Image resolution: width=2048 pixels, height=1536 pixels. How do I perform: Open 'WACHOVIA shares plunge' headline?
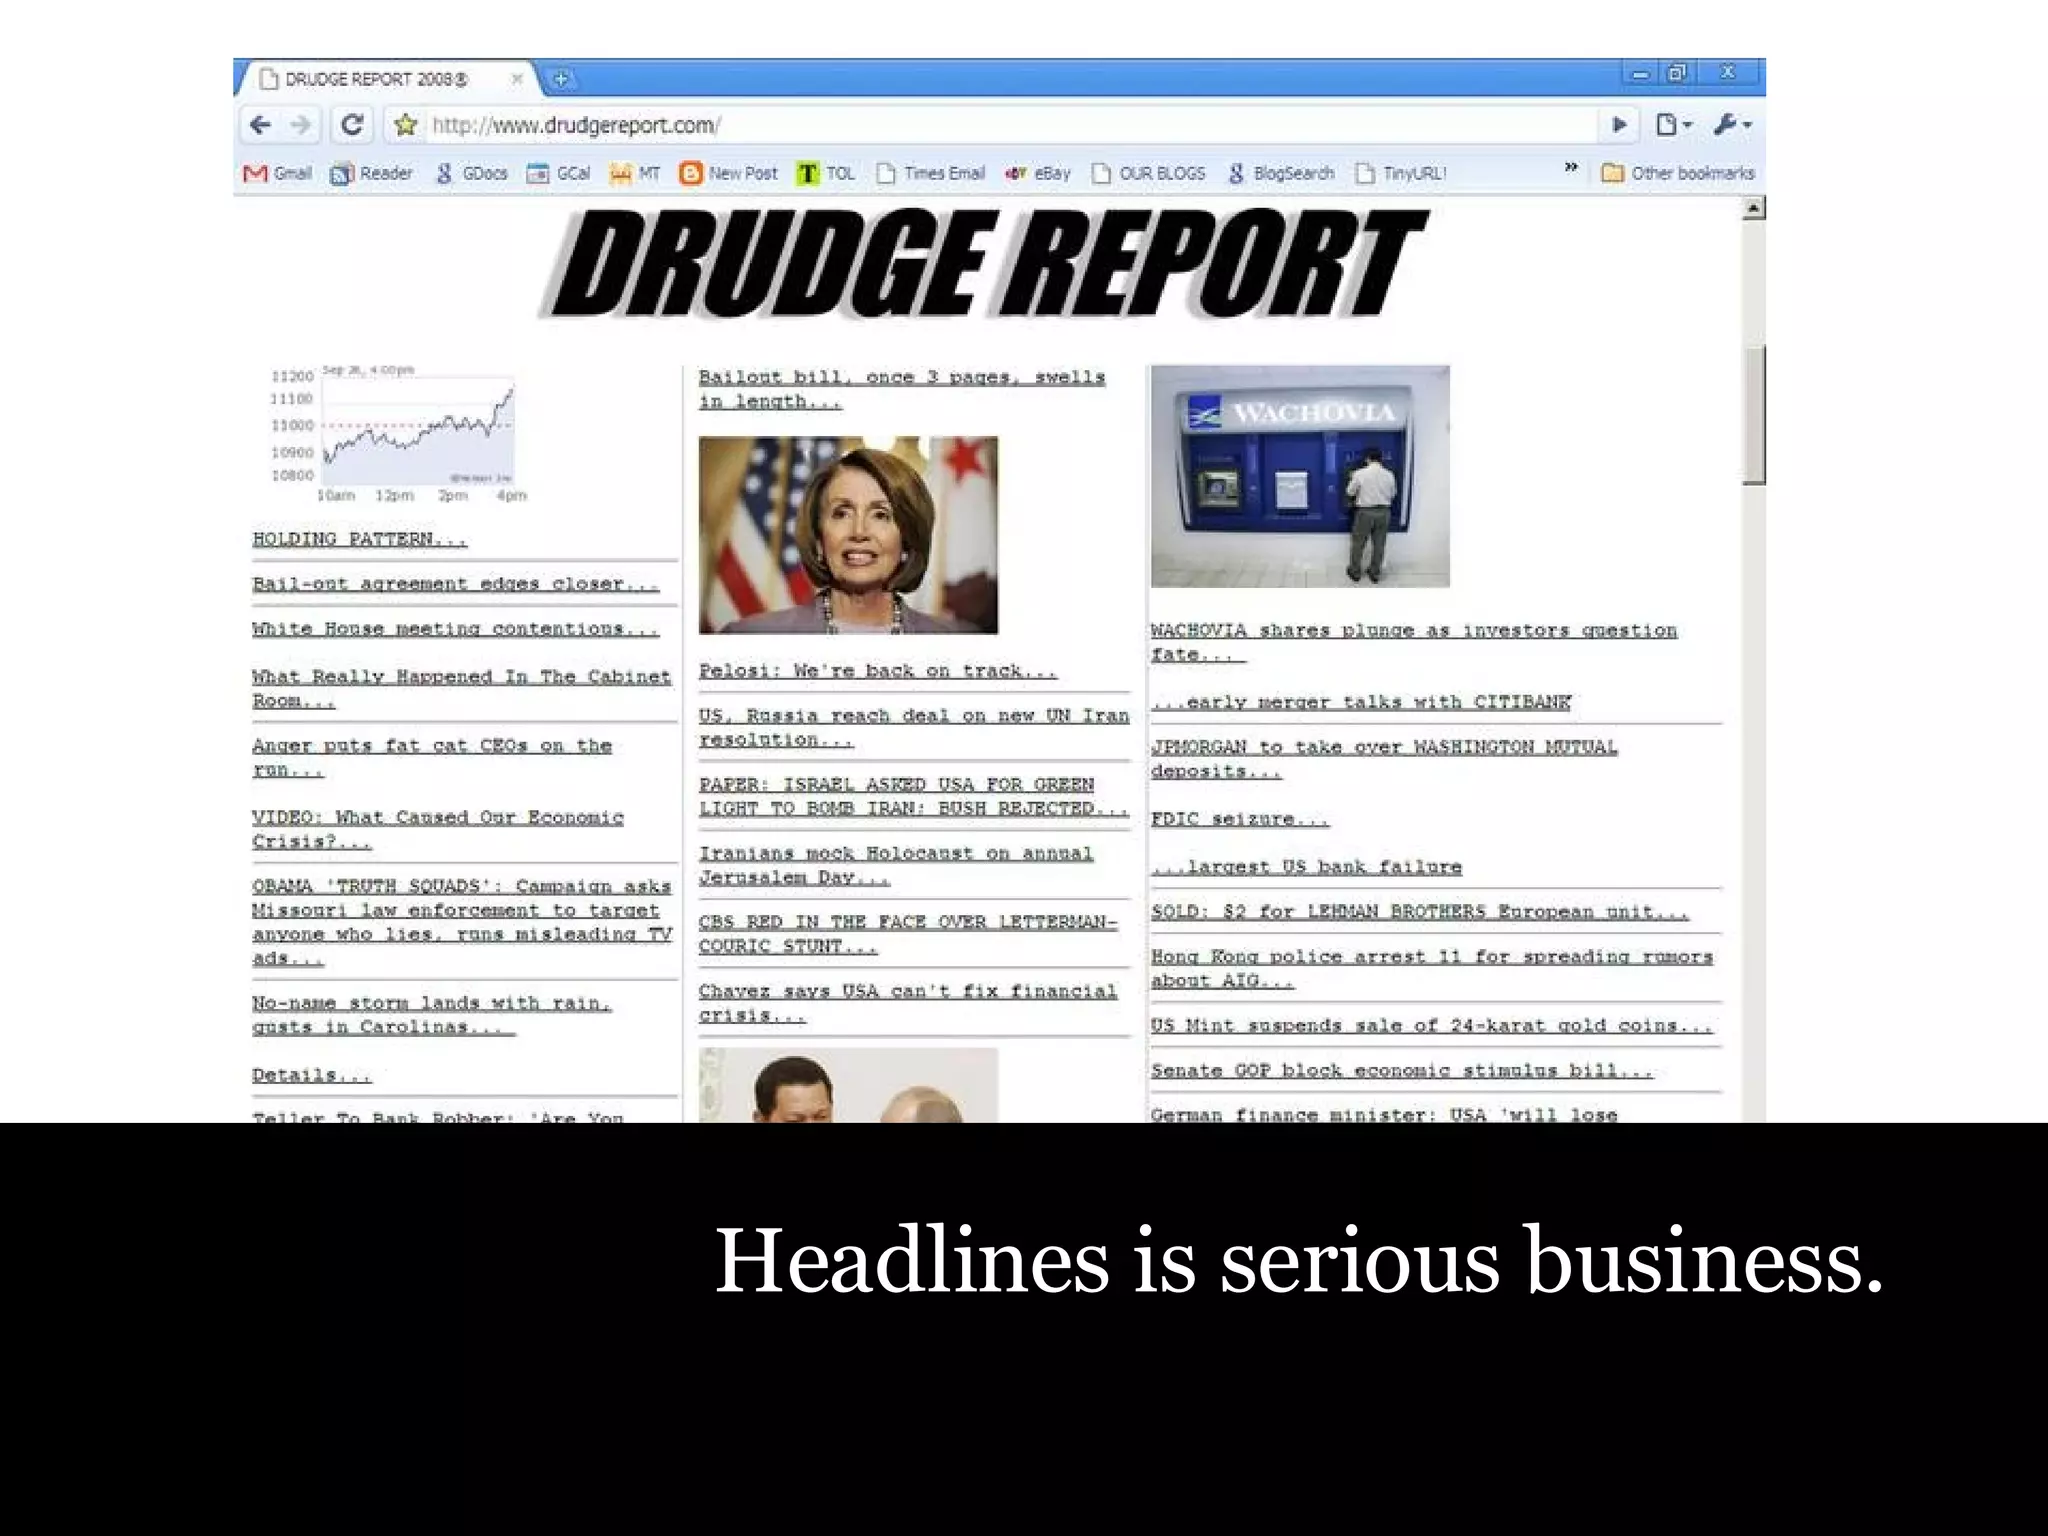1414,642
